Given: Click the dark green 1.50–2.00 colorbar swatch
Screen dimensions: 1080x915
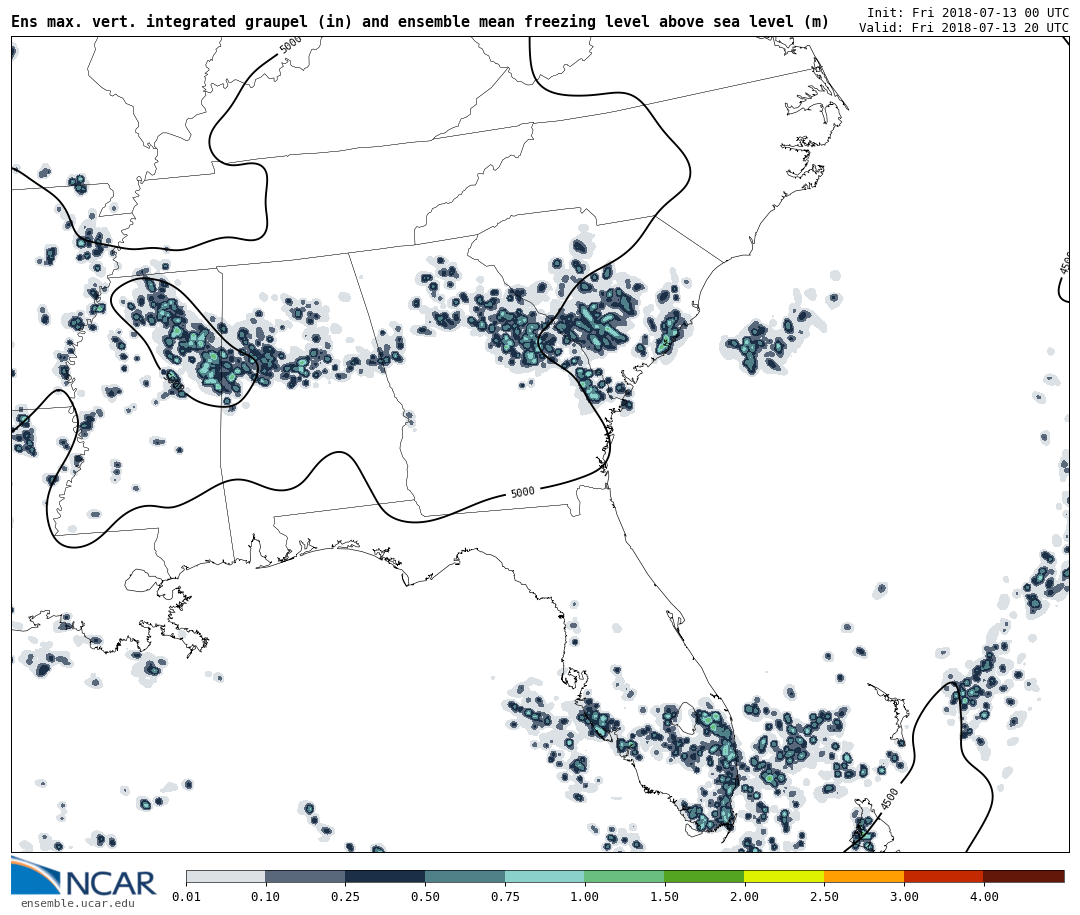Looking at the screenshot, I should click(704, 876).
